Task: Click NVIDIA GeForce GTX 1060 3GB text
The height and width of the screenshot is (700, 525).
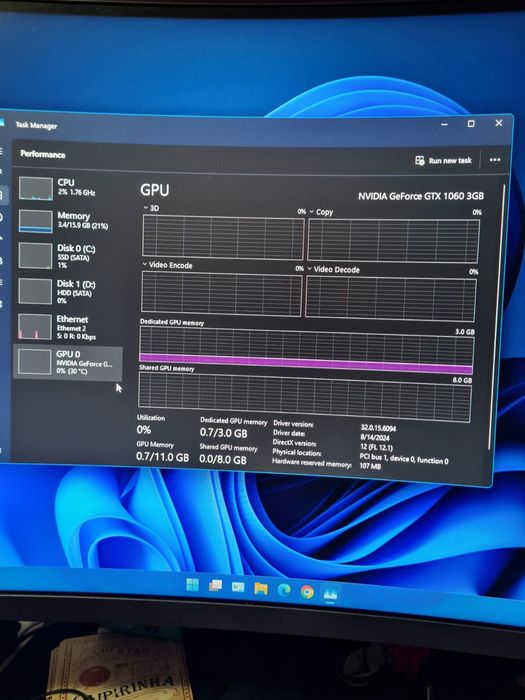Action: 421,196
